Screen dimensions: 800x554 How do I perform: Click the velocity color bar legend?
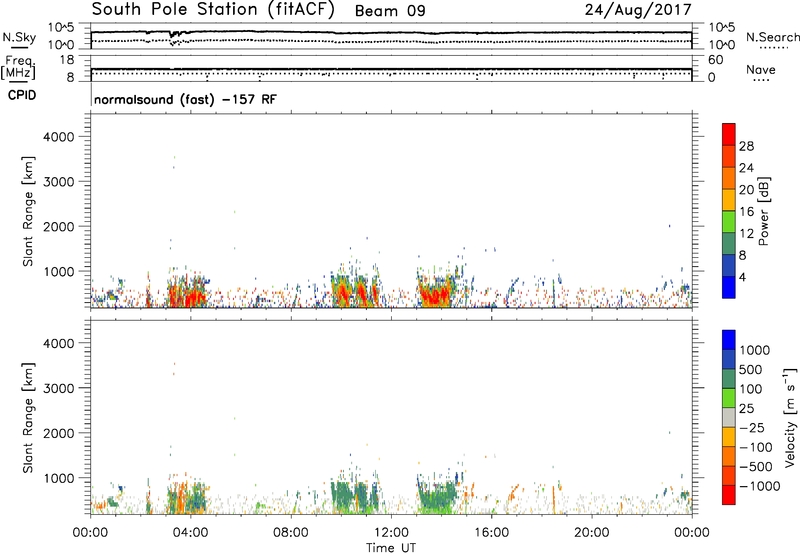(x=729, y=417)
